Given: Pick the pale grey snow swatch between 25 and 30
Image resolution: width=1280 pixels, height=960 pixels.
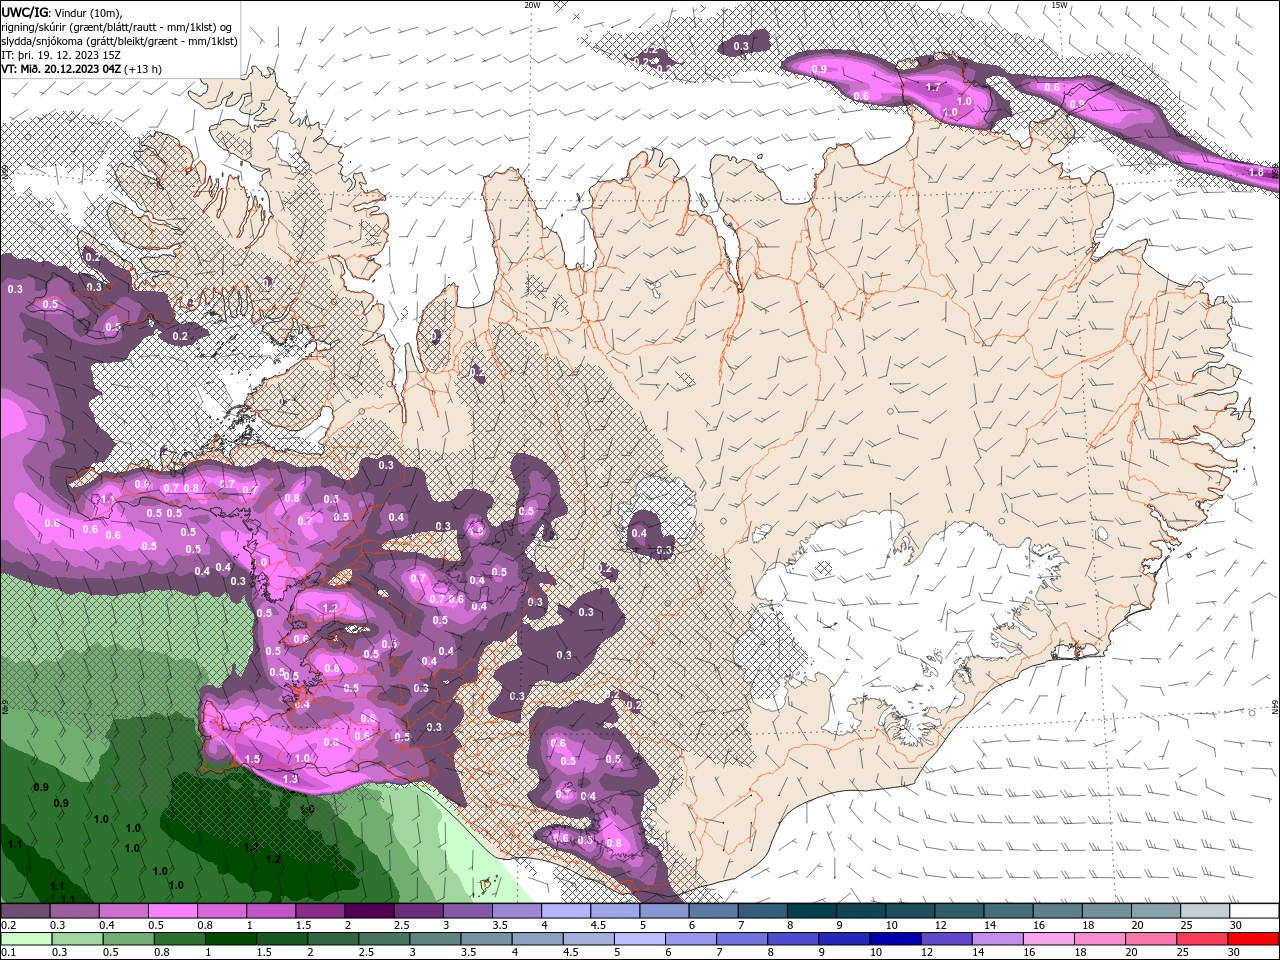Looking at the screenshot, I should 1204,911.
